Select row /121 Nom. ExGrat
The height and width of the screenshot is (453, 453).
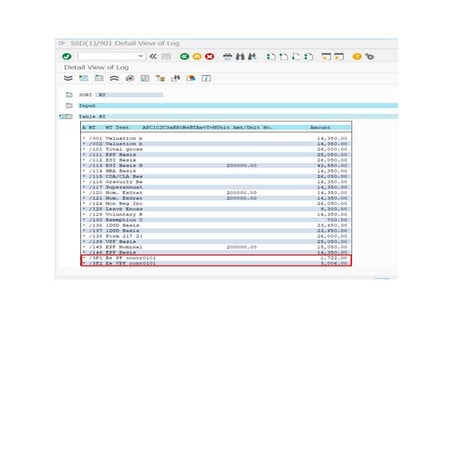(x=216, y=198)
